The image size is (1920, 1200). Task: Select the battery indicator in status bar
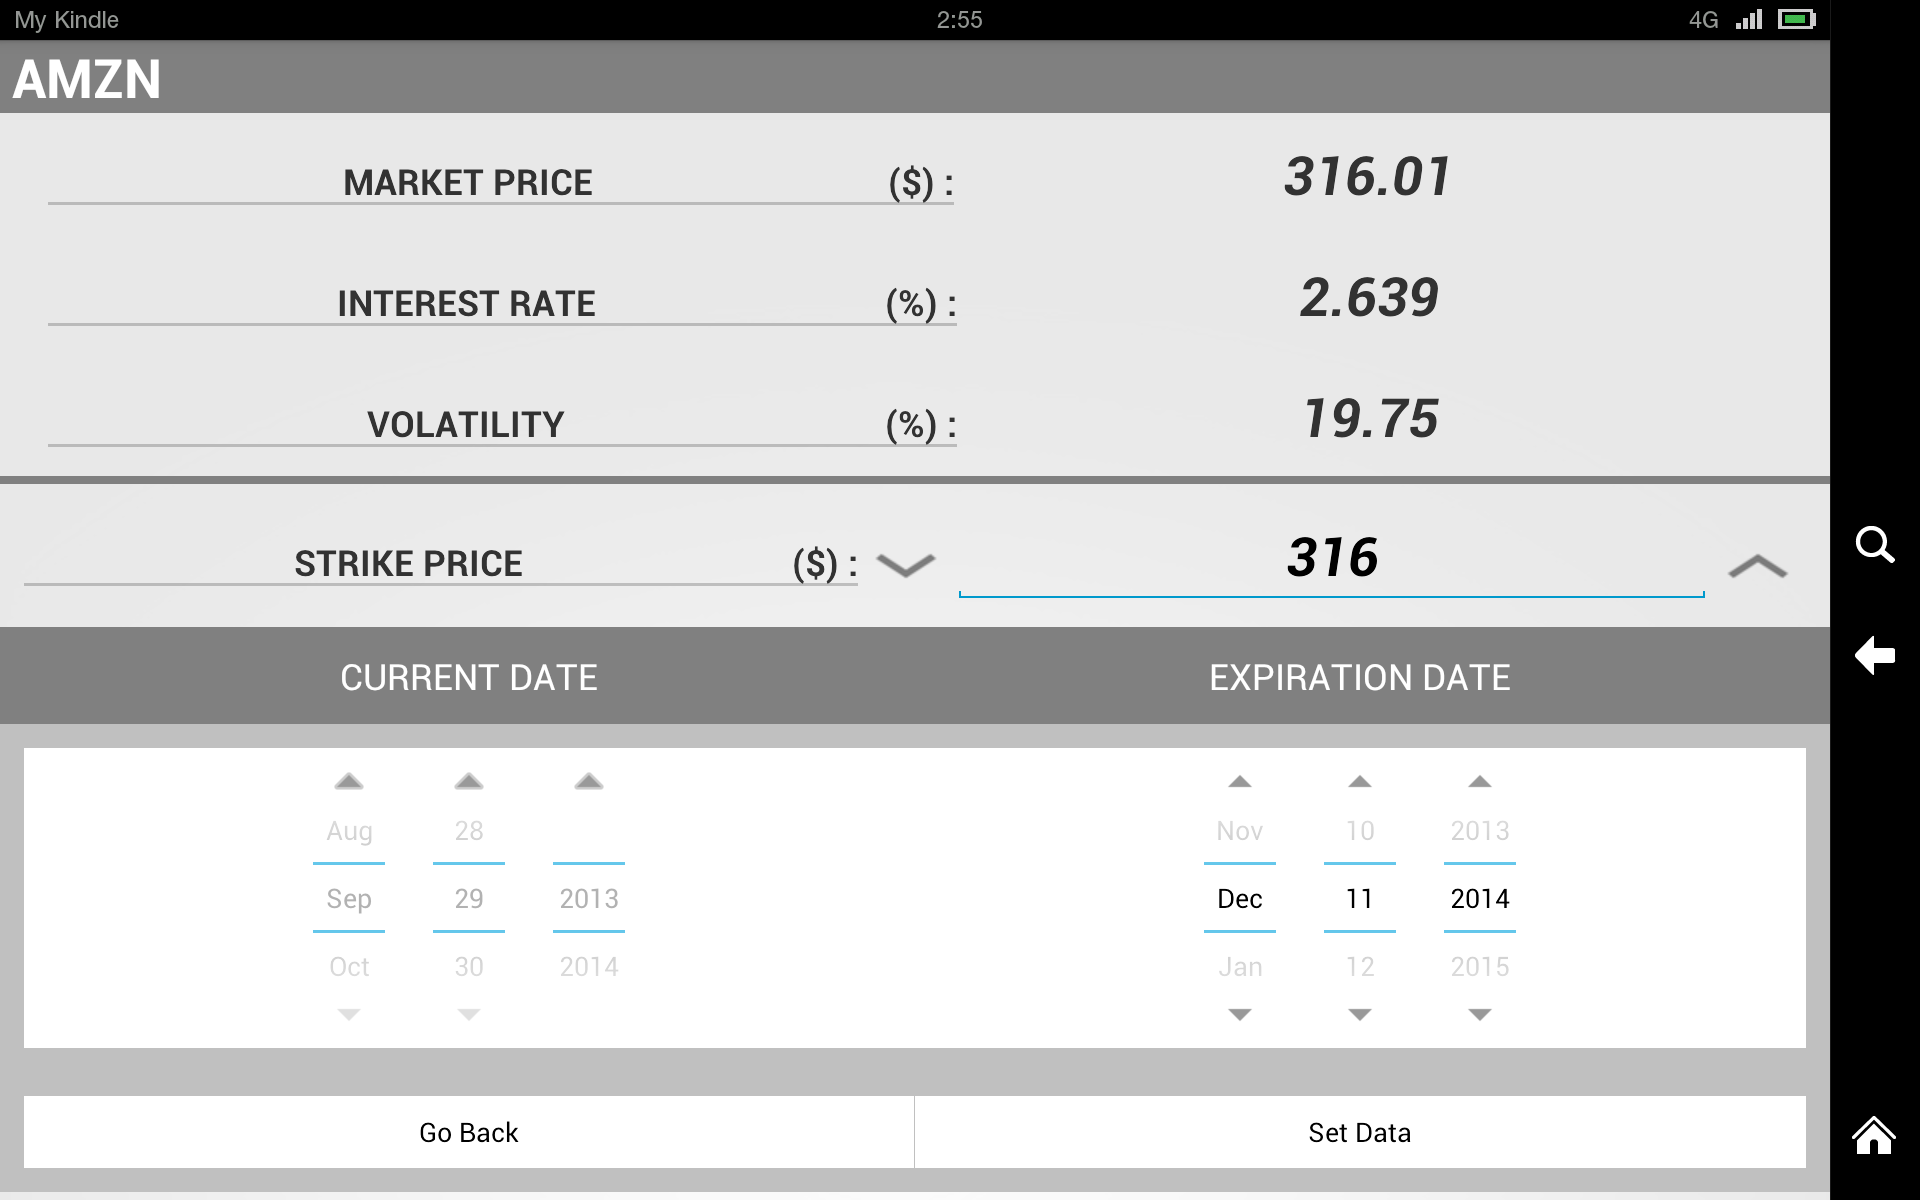(1795, 18)
